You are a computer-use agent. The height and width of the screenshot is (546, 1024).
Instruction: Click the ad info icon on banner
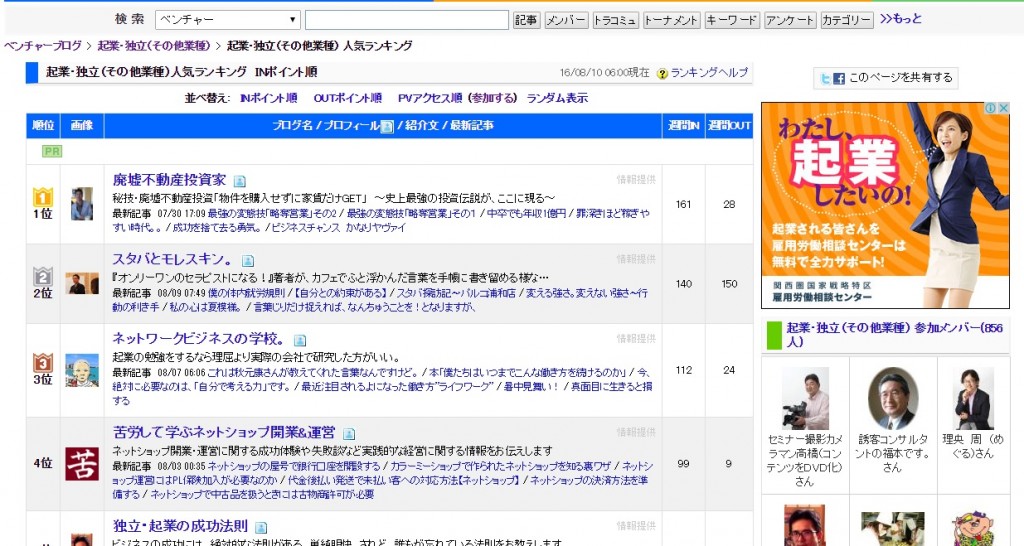click(x=990, y=109)
